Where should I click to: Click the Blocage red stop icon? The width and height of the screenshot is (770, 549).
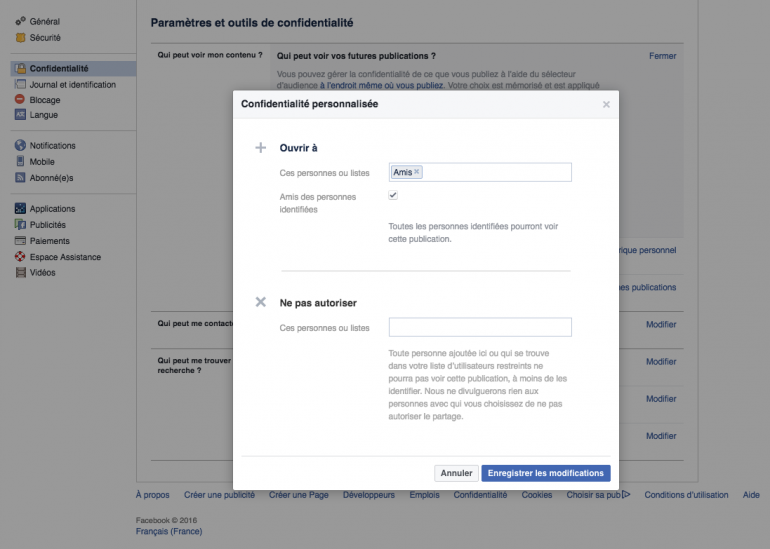(20, 100)
